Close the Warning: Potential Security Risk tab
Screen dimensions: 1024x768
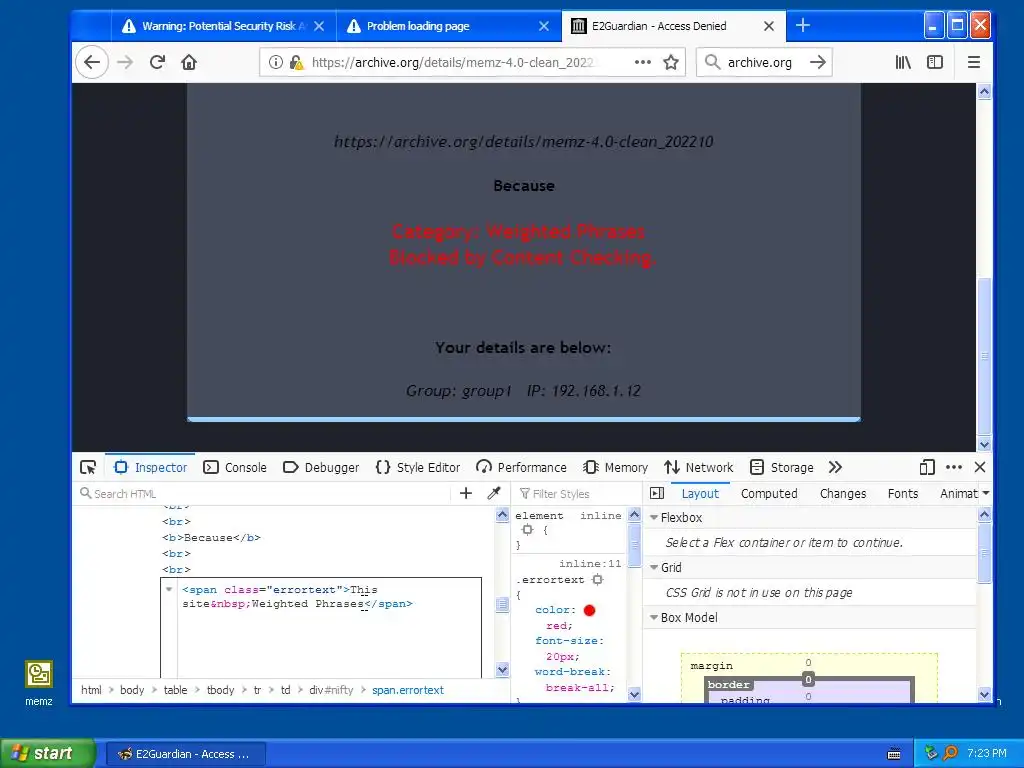(x=319, y=26)
